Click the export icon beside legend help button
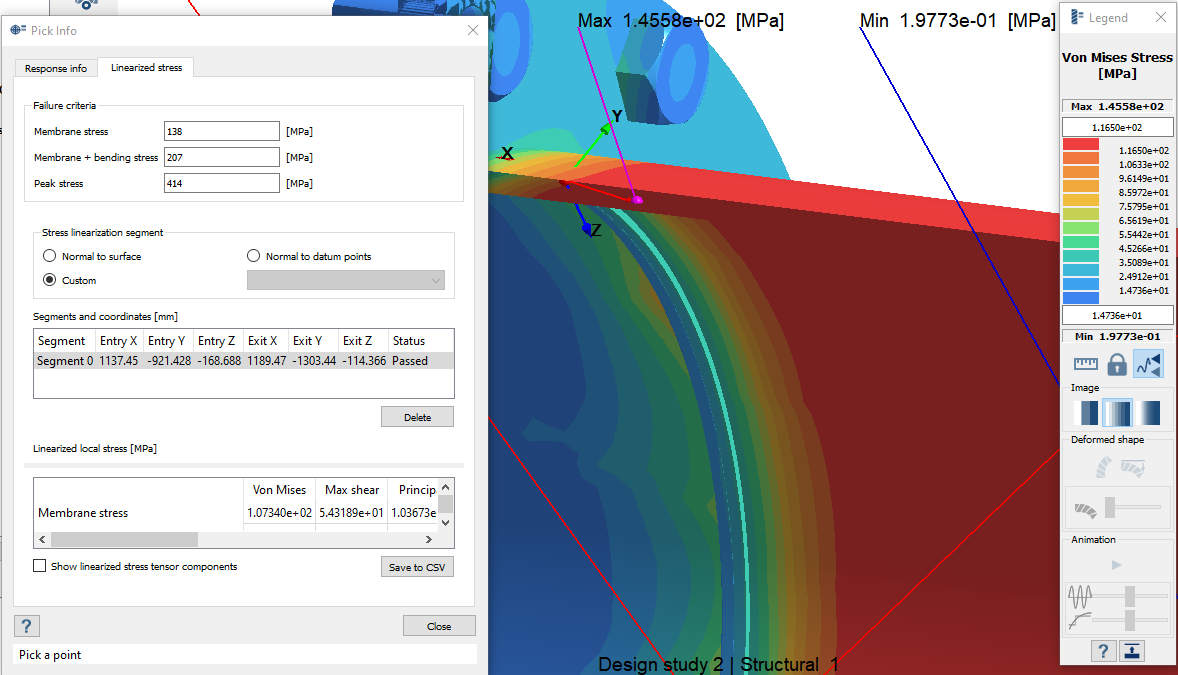 pos(1131,650)
